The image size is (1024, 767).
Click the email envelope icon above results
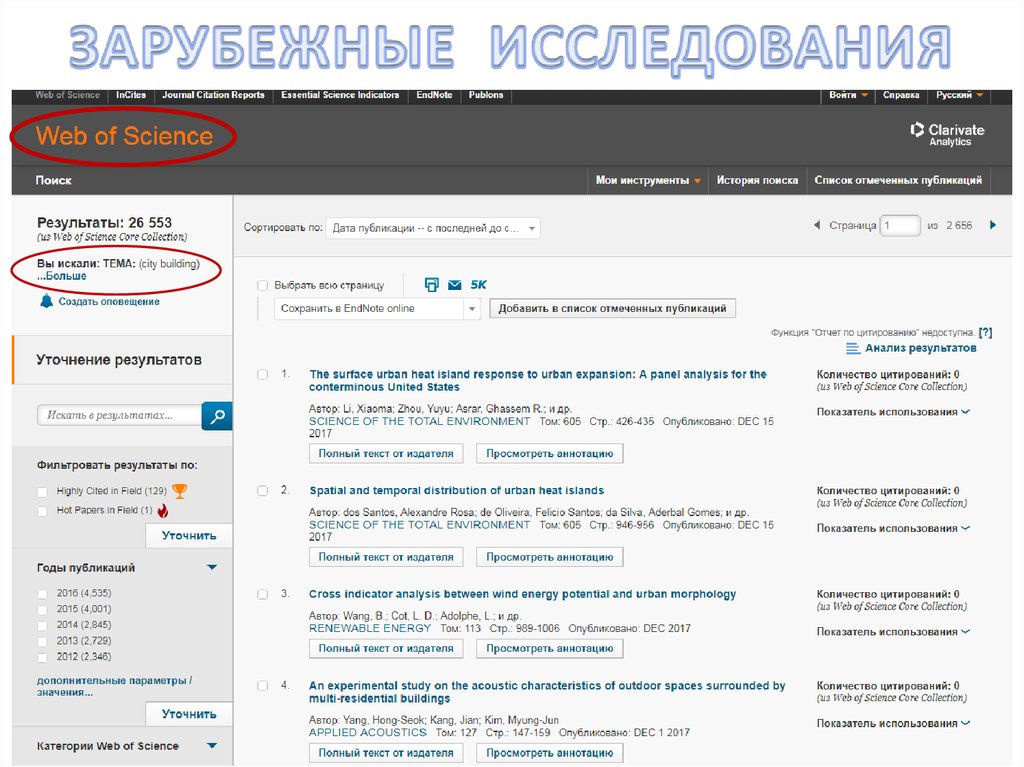click(x=455, y=285)
